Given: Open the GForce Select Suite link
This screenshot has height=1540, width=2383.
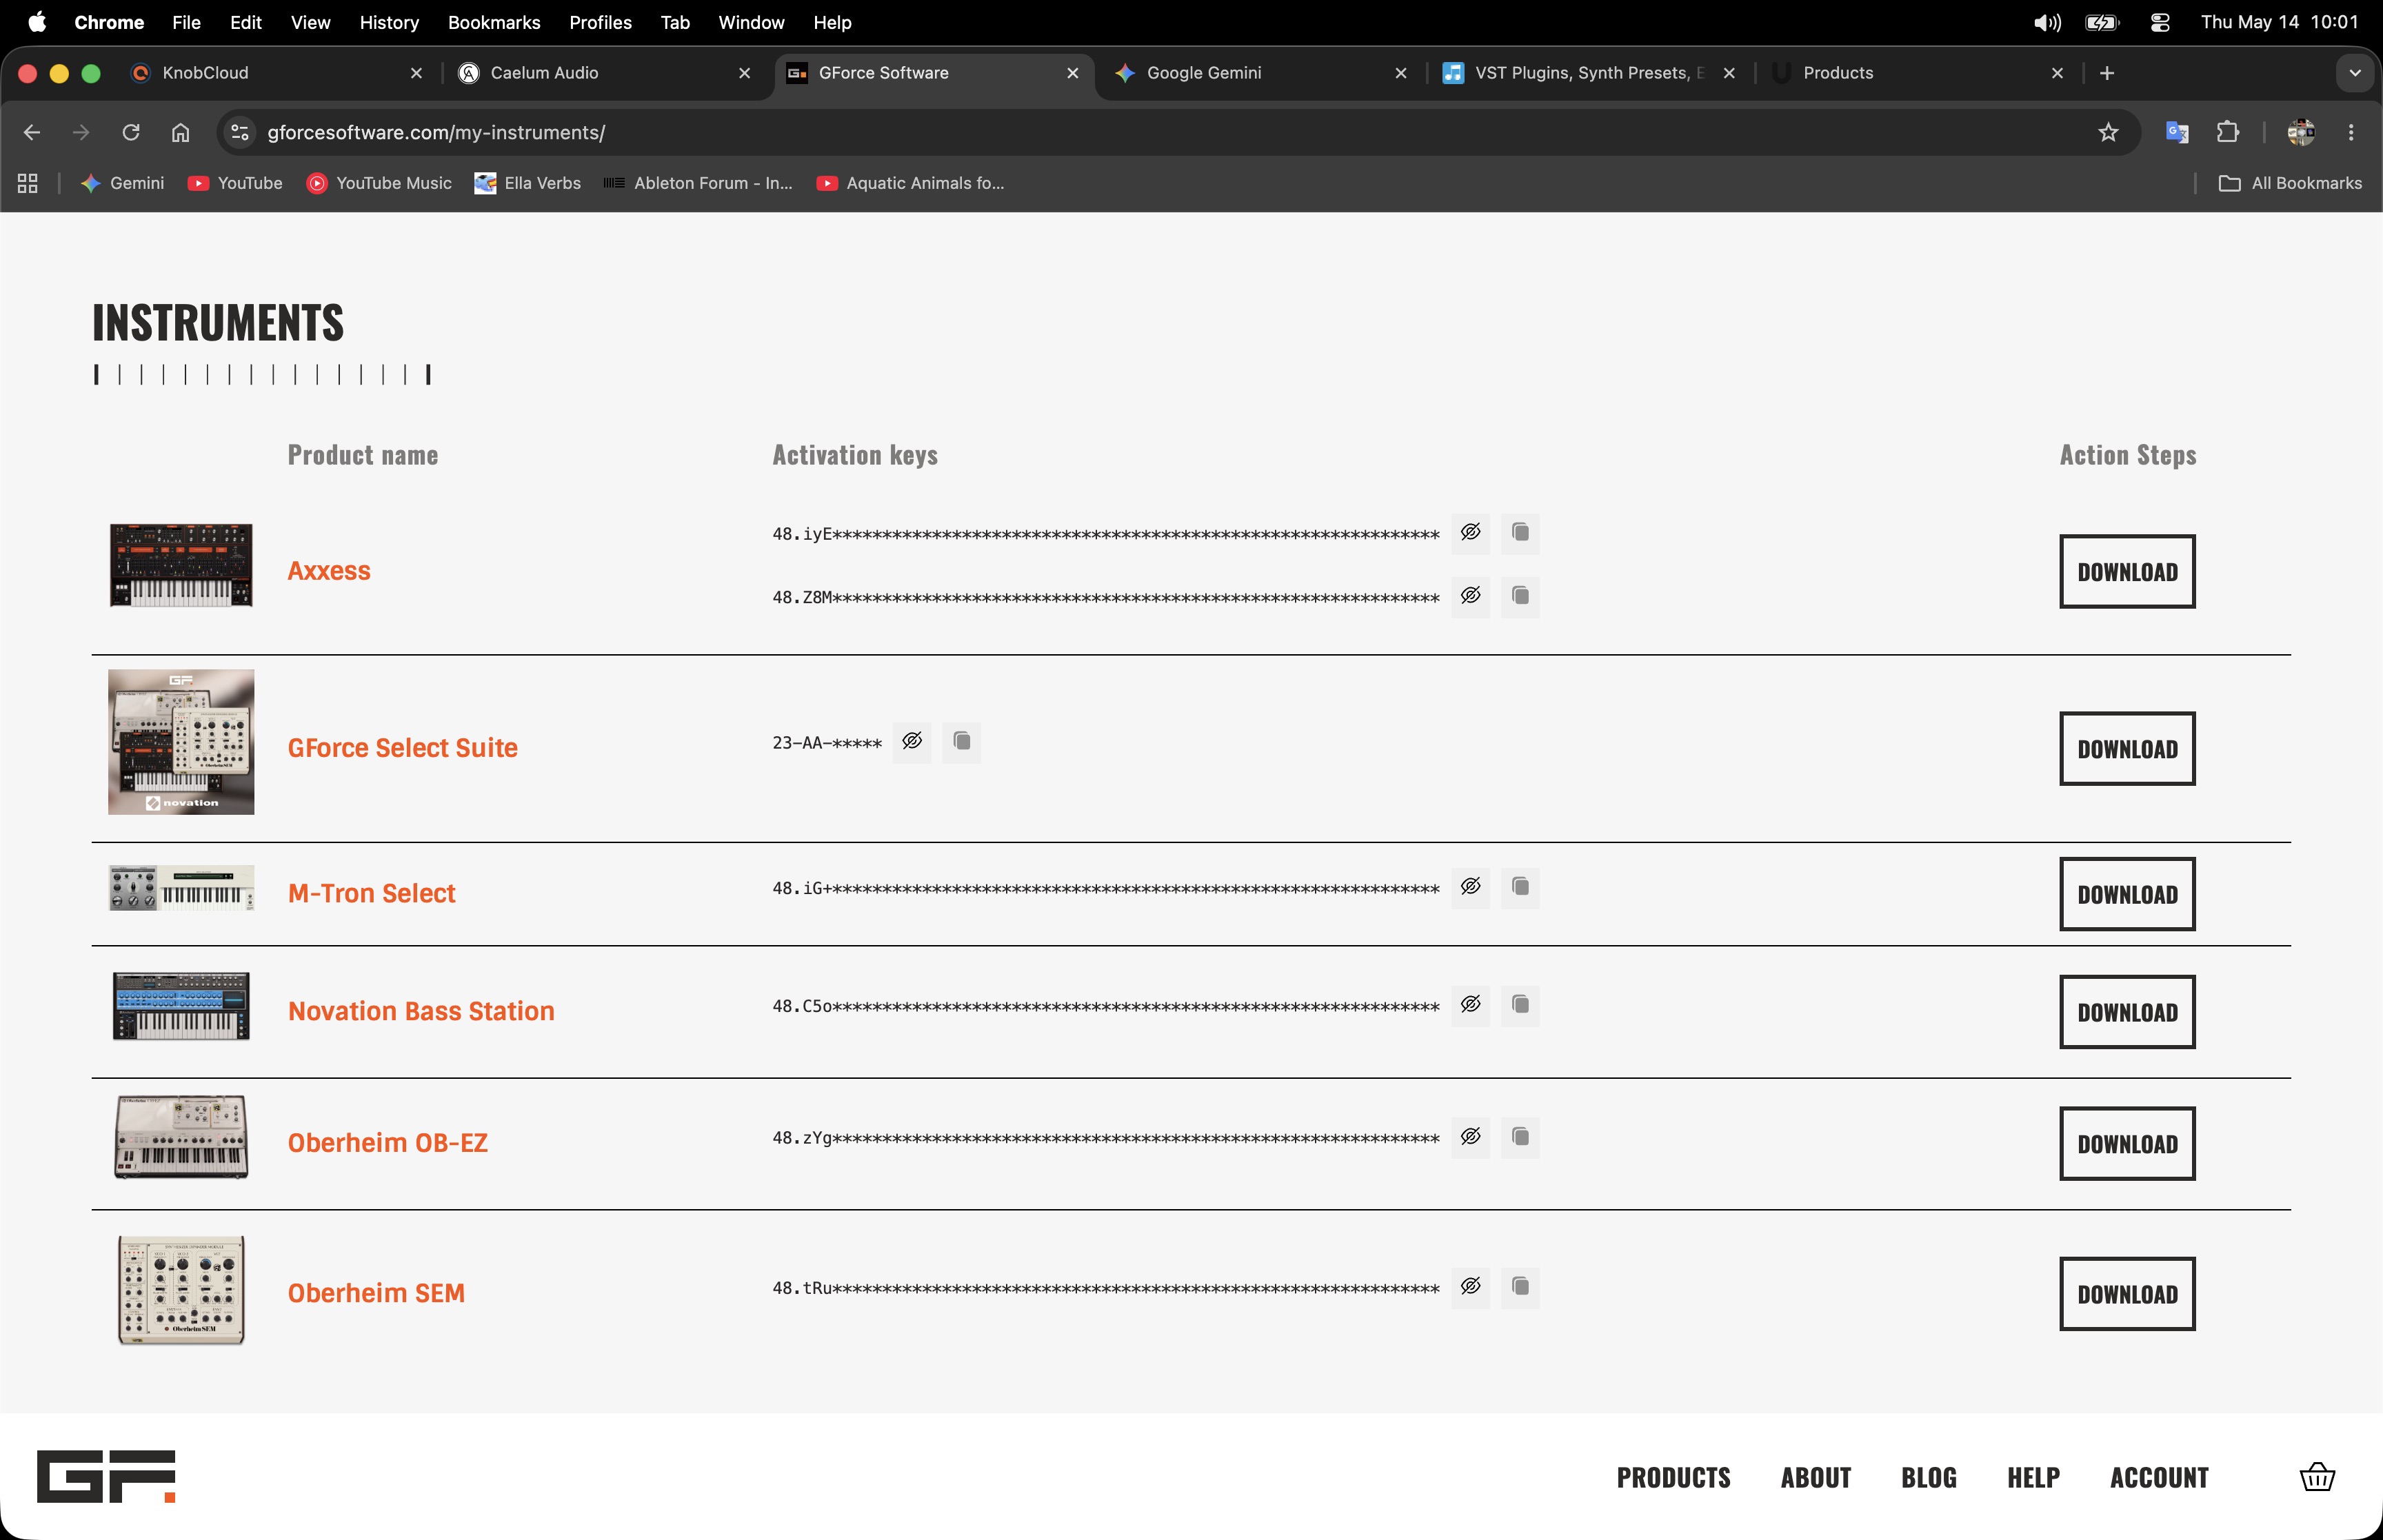Looking at the screenshot, I should pos(403,748).
